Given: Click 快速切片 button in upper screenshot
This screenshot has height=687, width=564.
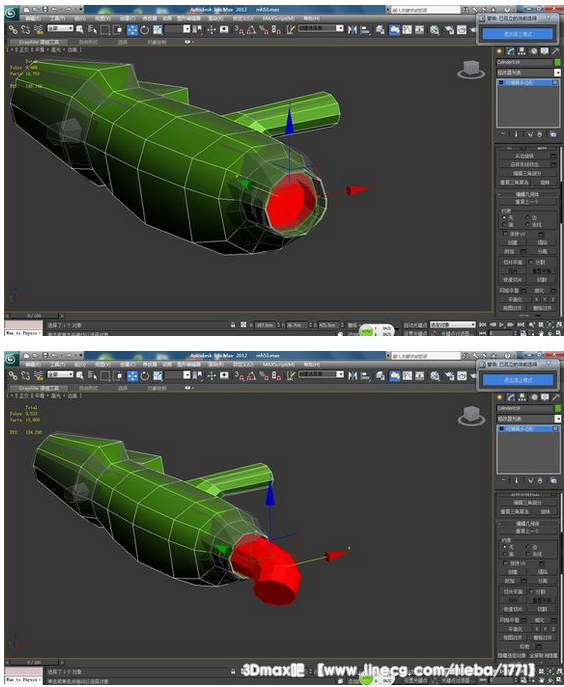Looking at the screenshot, I should (512, 280).
